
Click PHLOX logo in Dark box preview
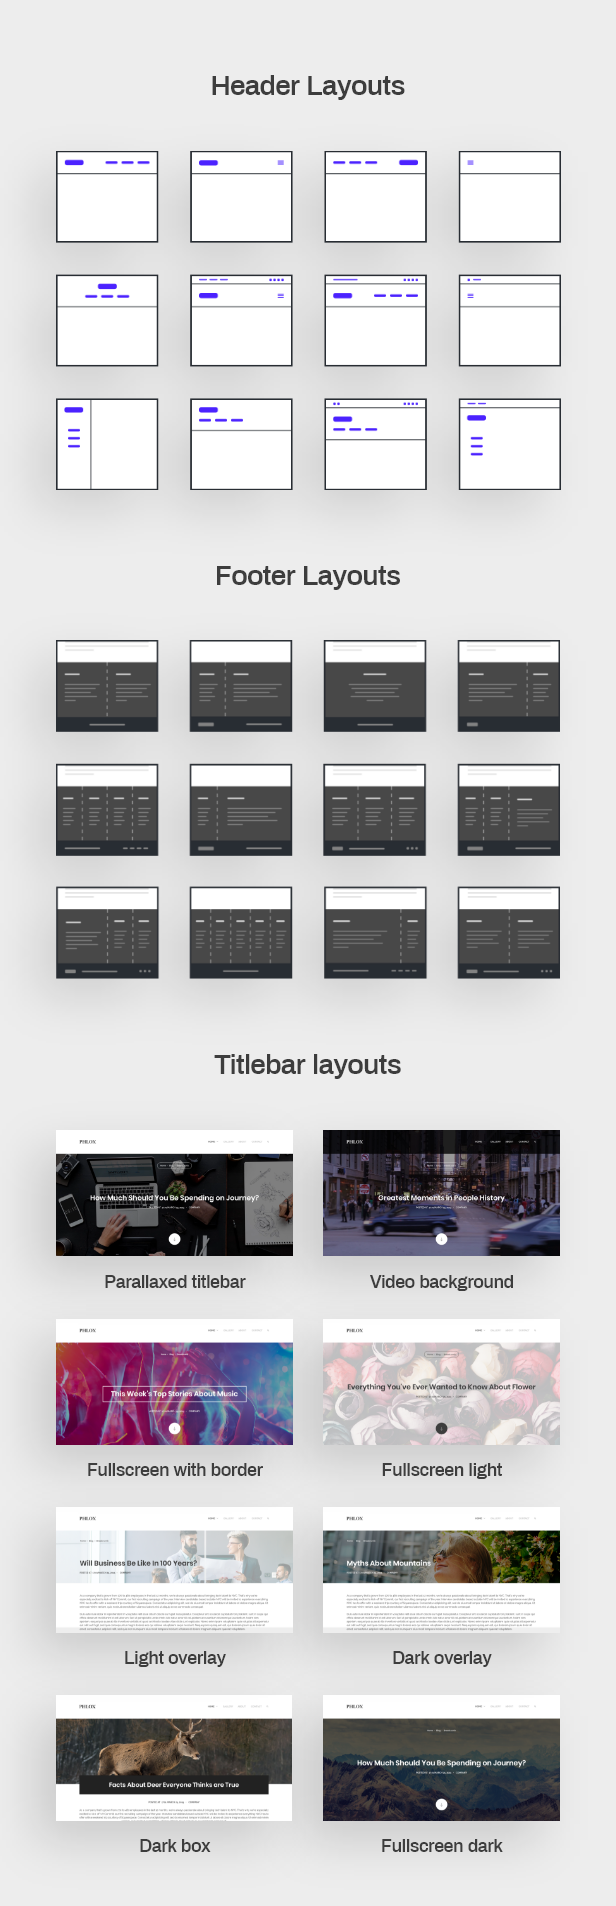pyautogui.click(x=88, y=1707)
